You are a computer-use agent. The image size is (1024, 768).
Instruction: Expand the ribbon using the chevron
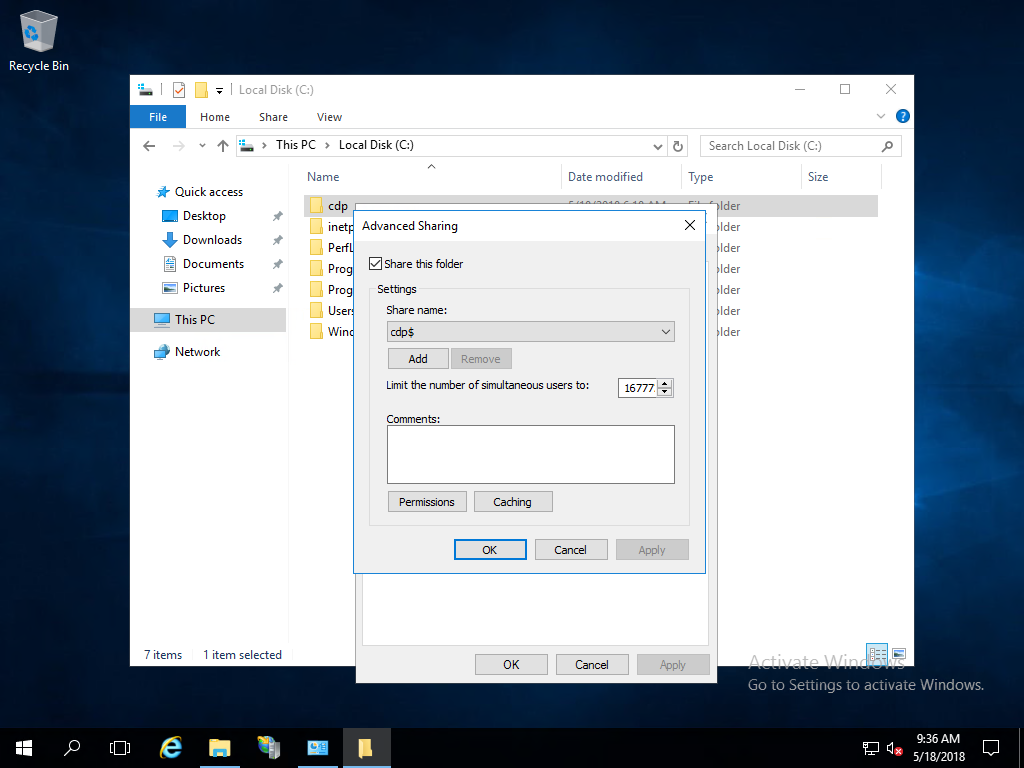pyautogui.click(x=881, y=117)
